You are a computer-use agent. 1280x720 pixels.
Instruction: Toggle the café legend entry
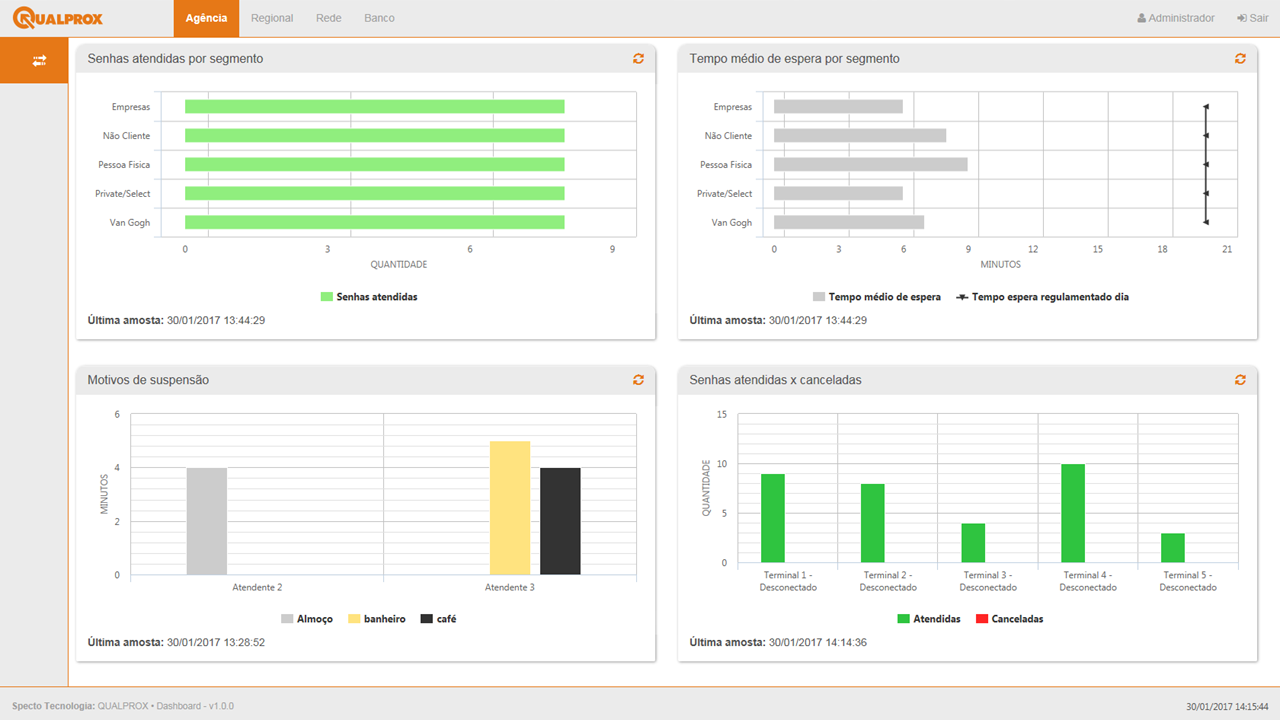pyautogui.click(x=438, y=619)
